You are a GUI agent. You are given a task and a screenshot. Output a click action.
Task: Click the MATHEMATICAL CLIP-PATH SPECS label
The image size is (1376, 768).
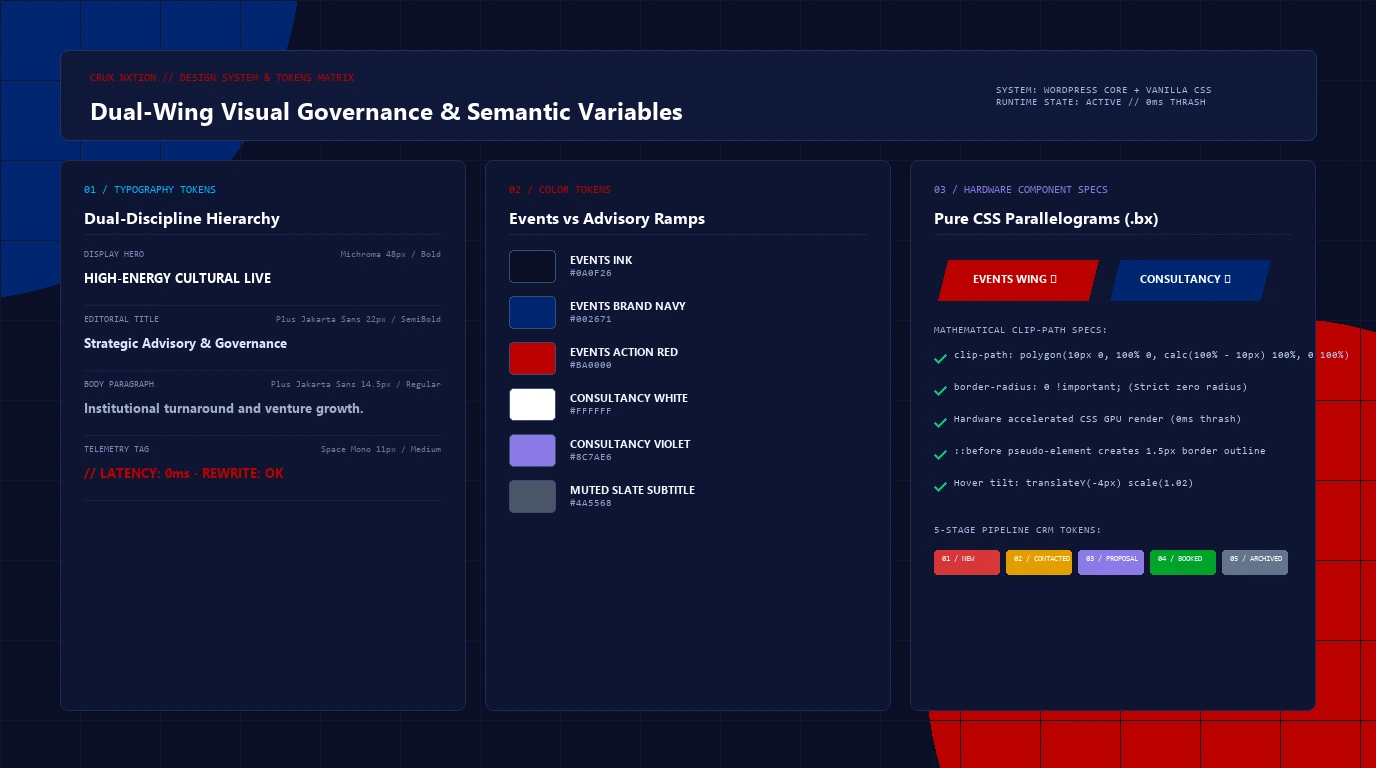pos(1020,330)
